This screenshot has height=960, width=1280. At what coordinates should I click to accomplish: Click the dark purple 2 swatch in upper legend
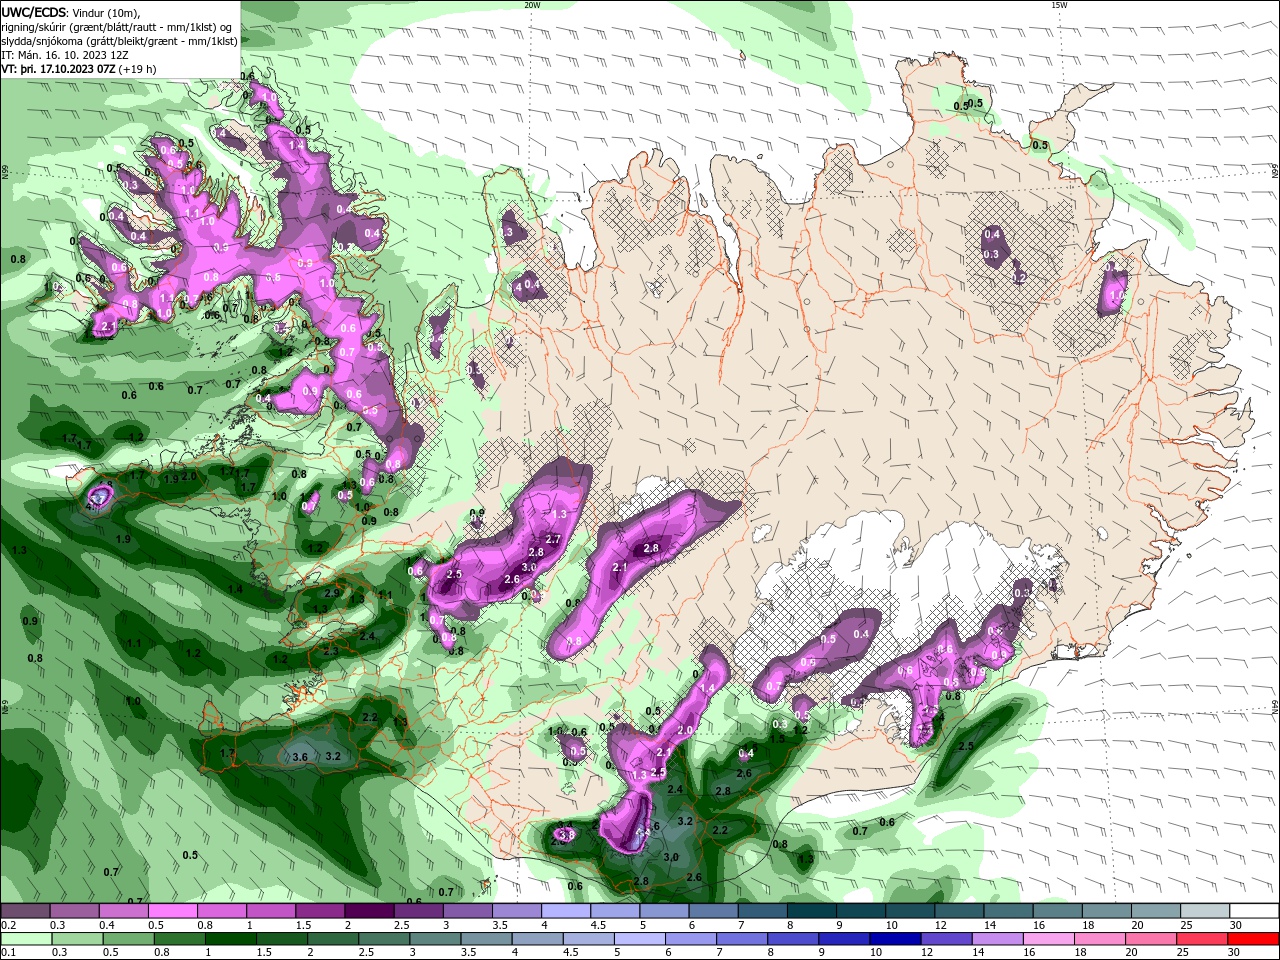[368, 911]
